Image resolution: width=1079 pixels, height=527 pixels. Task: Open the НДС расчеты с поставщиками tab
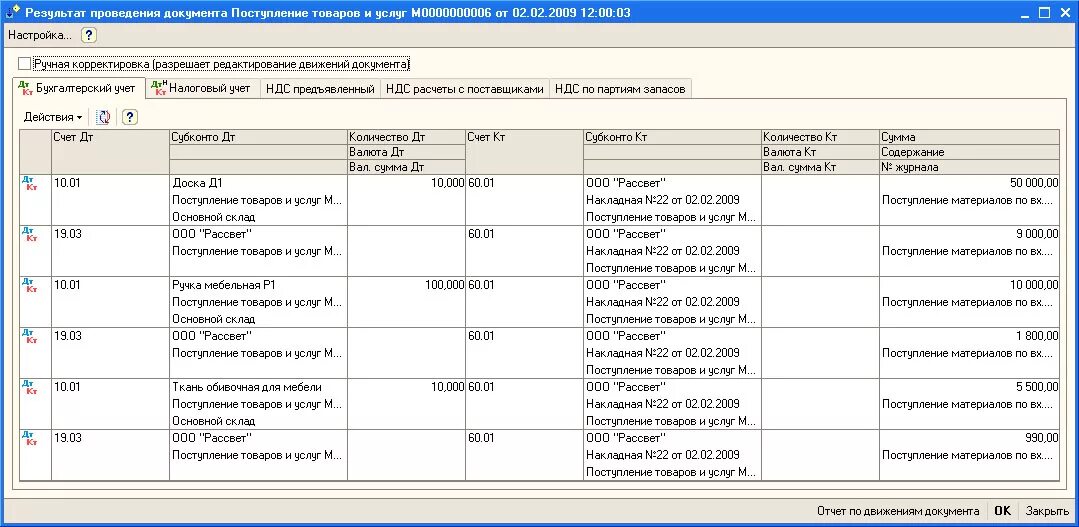[464, 89]
